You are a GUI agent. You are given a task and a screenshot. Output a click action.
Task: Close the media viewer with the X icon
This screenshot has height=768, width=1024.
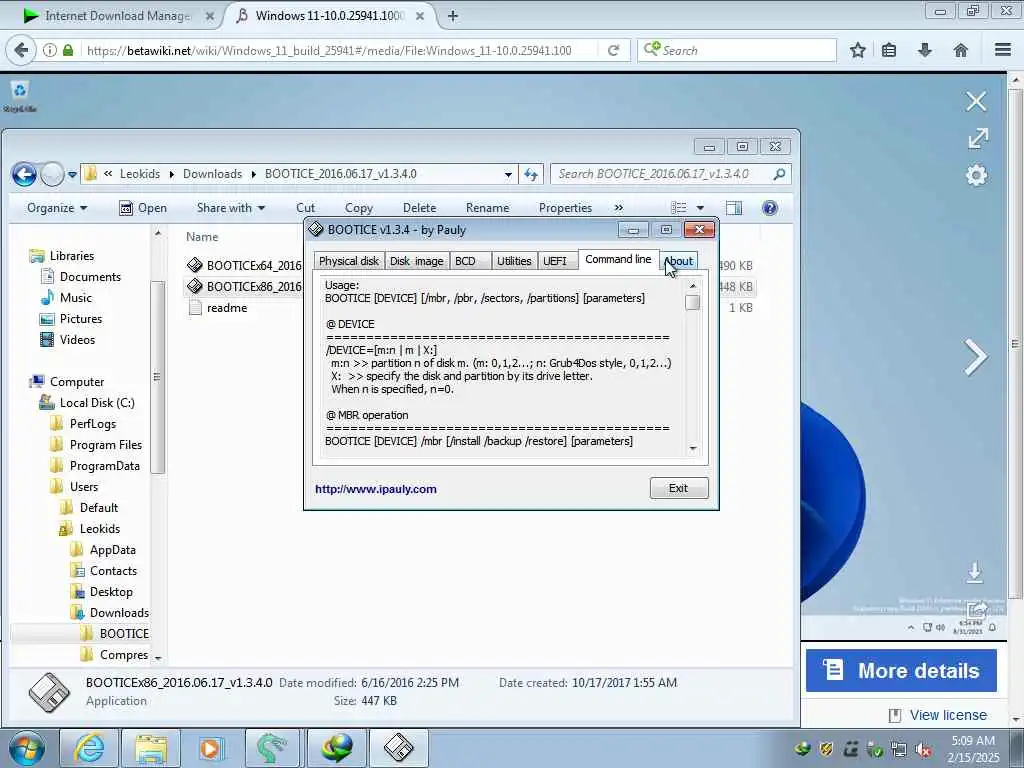pyautogui.click(x=976, y=101)
